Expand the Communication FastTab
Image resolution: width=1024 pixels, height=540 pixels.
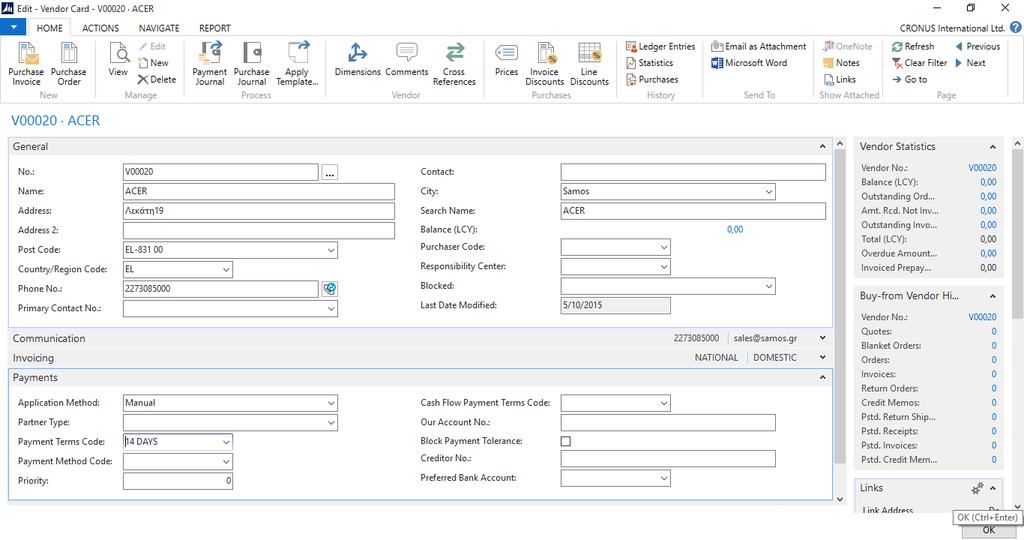point(822,338)
